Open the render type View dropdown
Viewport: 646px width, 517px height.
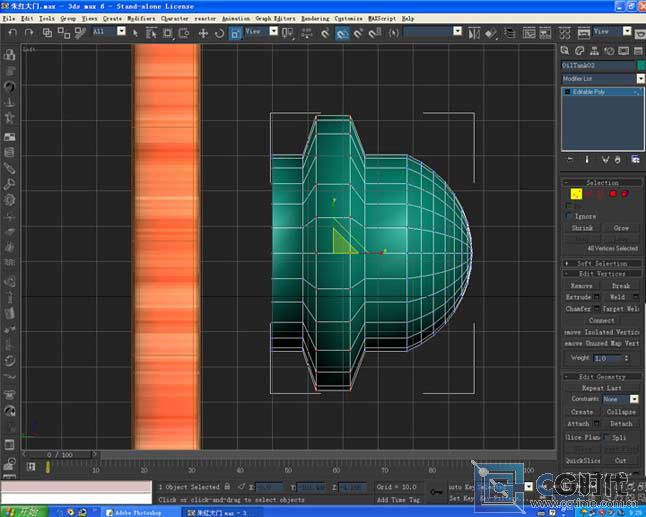click(x=627, y=31)
